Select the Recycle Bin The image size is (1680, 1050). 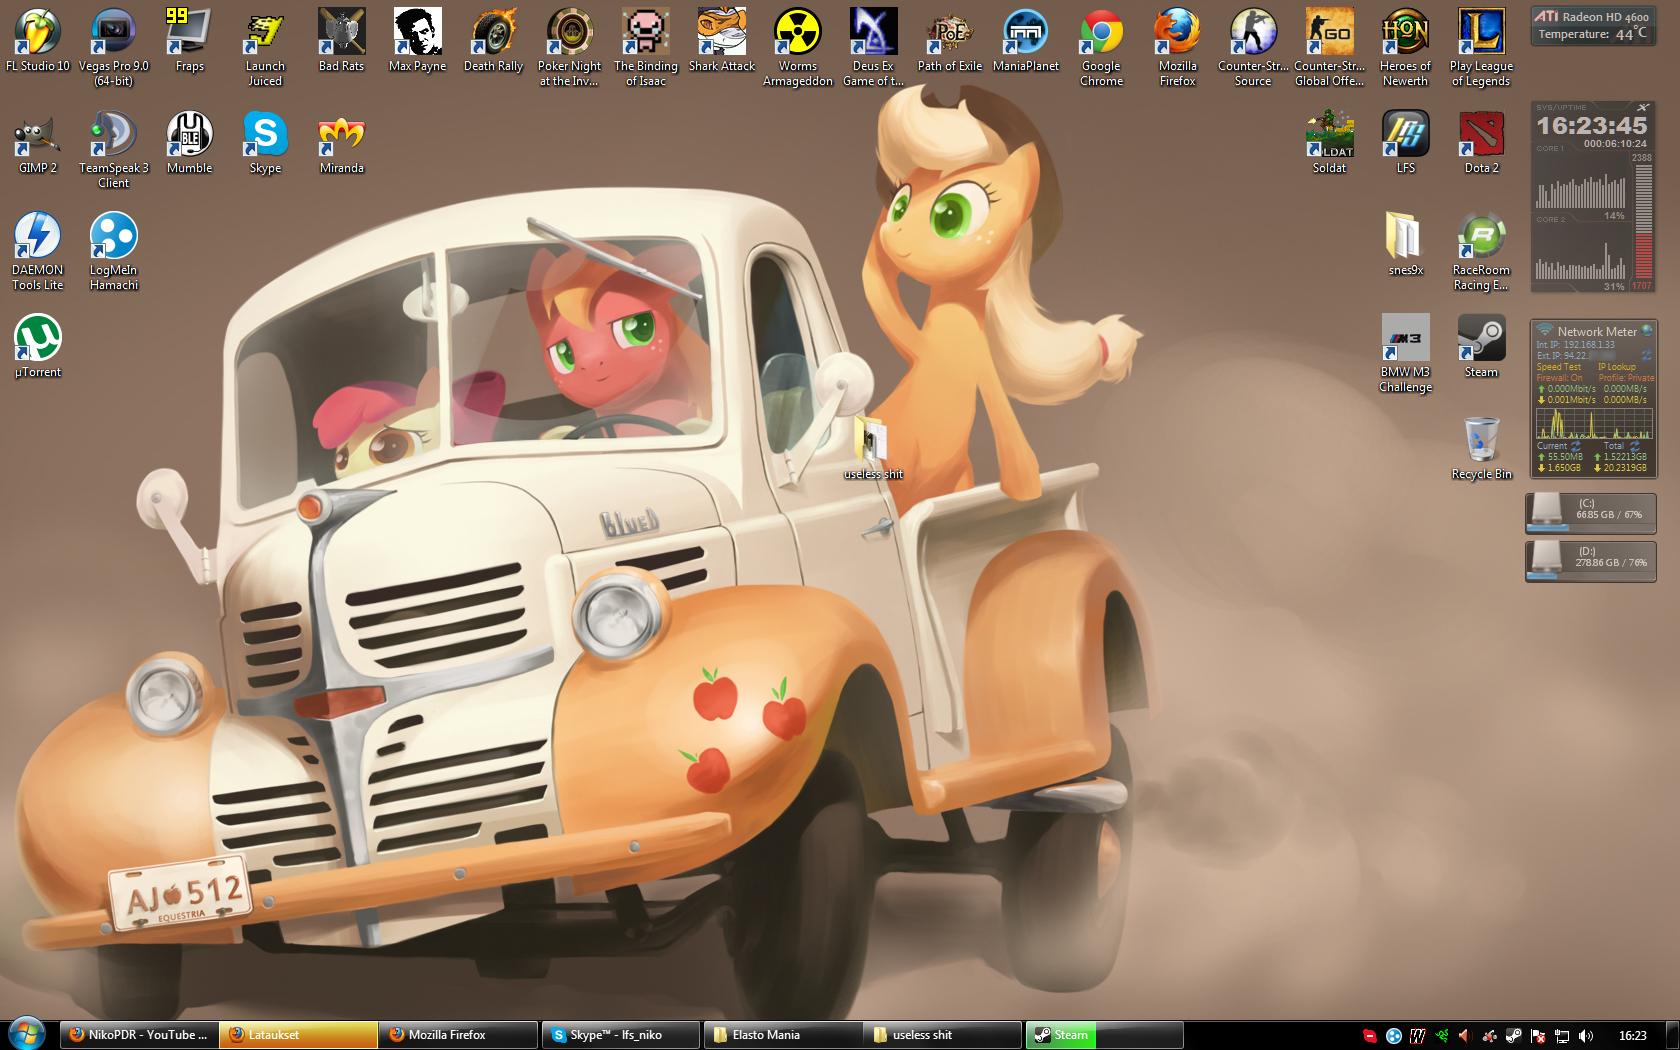pyautogui.click(x=1482, y=448)
